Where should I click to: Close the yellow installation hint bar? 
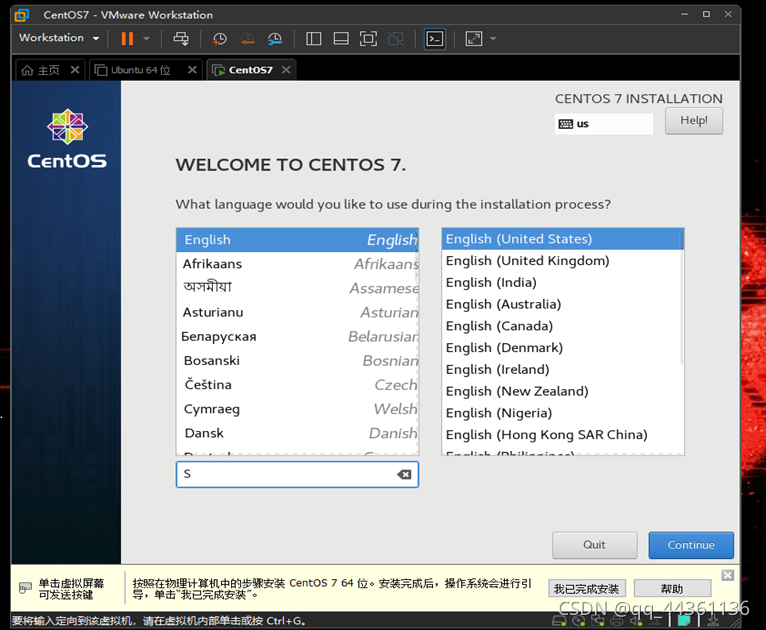click(728, 575)
